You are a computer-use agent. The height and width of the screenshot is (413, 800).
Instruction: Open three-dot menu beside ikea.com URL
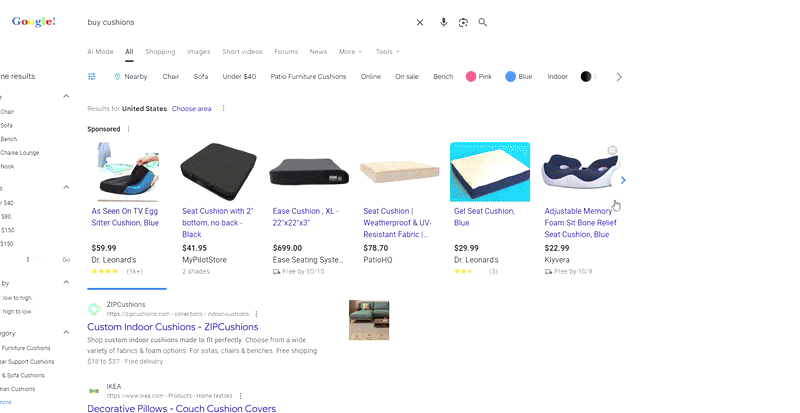(x=240, y=396)
